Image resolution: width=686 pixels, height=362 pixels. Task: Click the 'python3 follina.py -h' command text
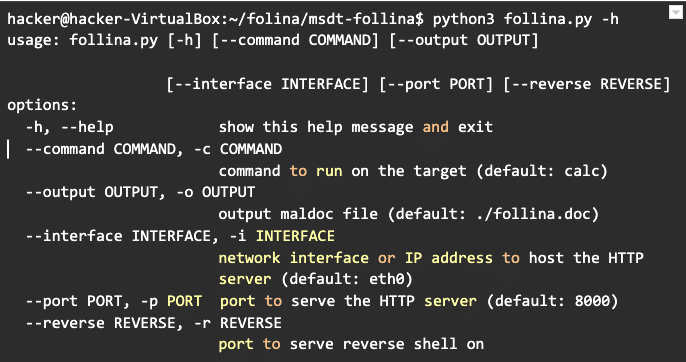pos(526,19)
